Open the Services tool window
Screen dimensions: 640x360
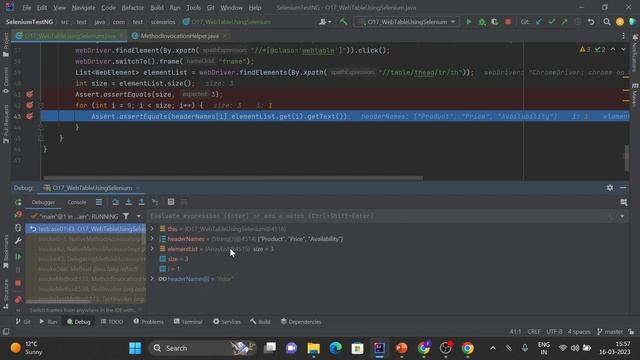point(227,322)
